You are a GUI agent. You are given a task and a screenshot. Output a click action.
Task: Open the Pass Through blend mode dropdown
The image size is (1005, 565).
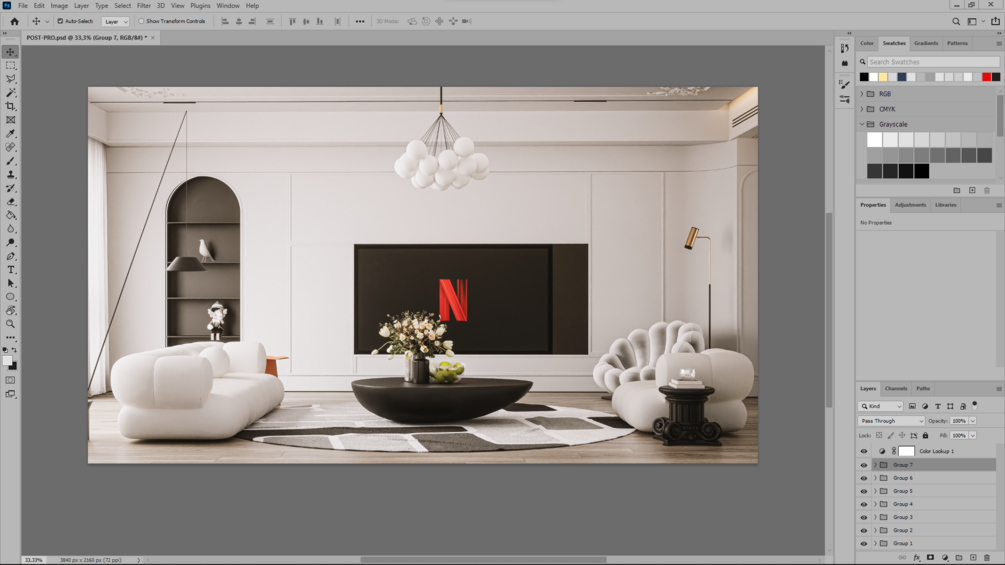891,421
